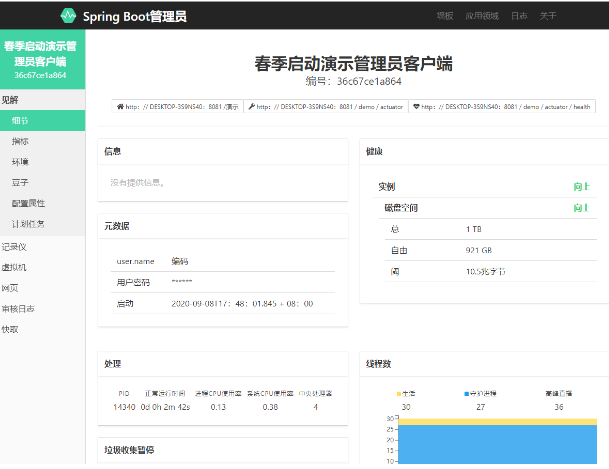Open 配置属性 in the sidebar

pos(27,203)
